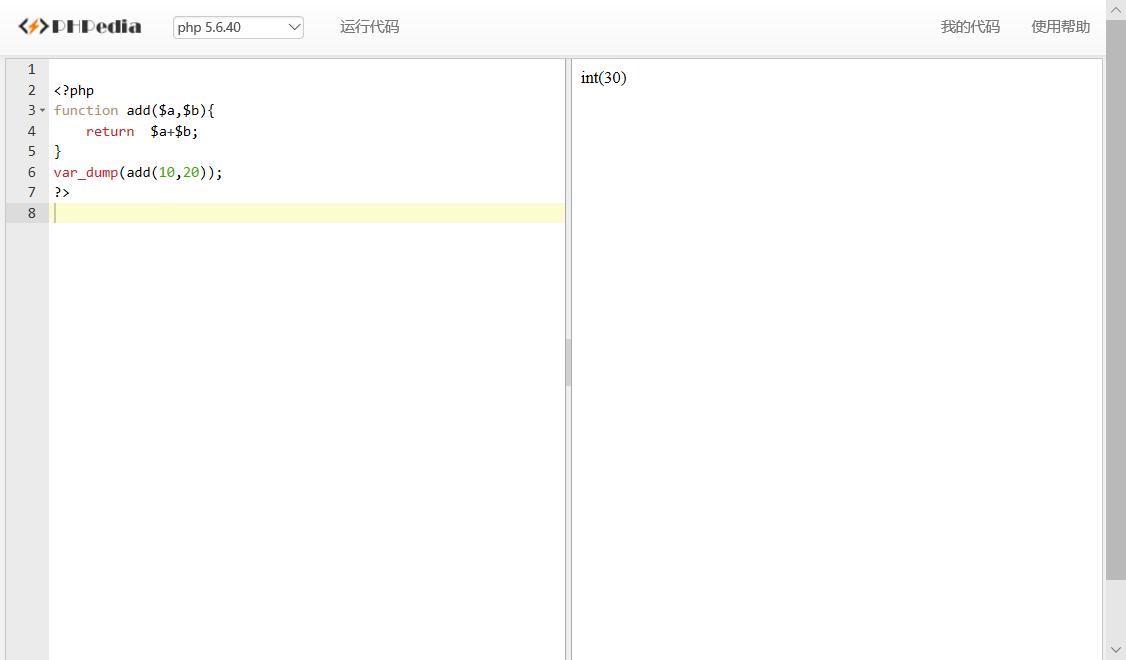
Task: Click line number 6 in the gutter
Action: click(32, 172)
